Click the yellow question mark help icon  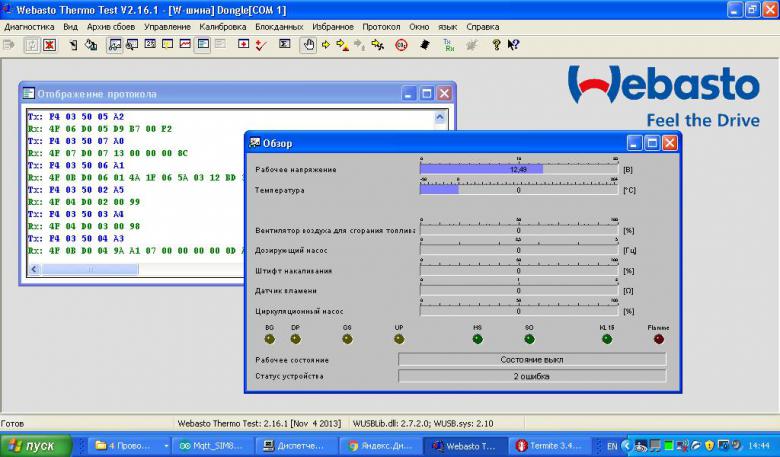click(x=496, y=45)
